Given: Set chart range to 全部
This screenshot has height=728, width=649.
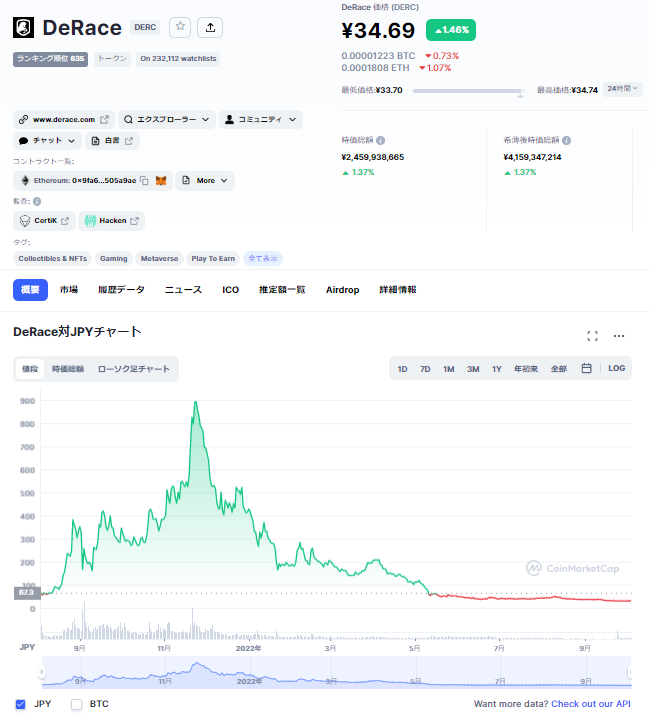Looking at the screenshot, I should [x=558, y=369].
